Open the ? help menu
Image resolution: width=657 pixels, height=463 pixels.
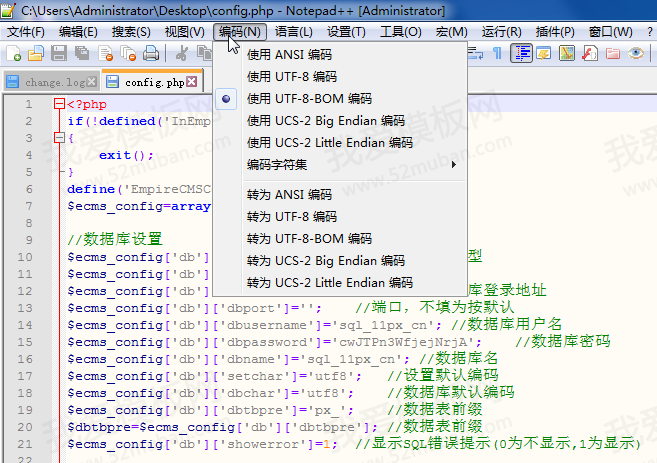649,32
